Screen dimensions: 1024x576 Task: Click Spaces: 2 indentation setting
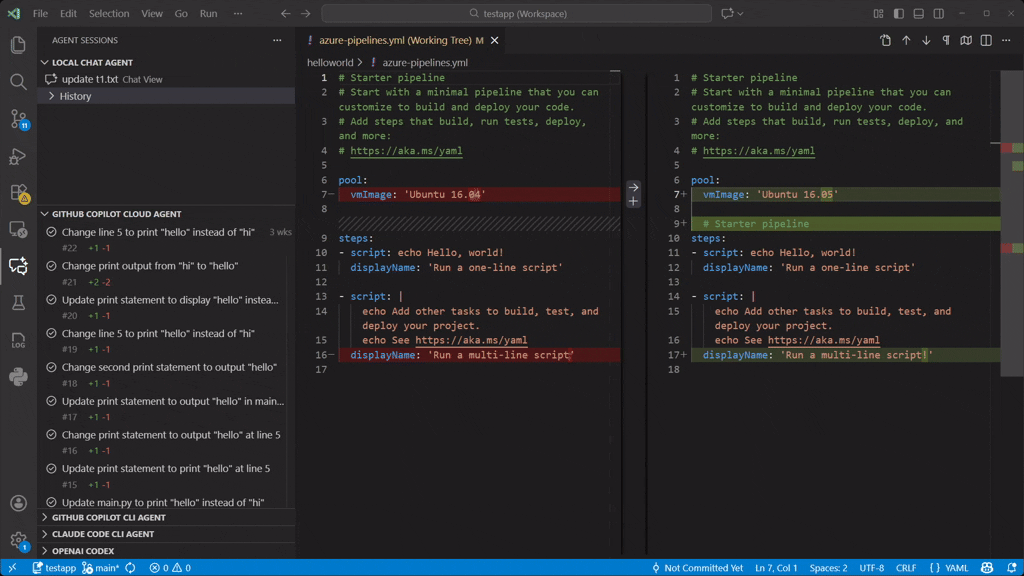(828, 568)
